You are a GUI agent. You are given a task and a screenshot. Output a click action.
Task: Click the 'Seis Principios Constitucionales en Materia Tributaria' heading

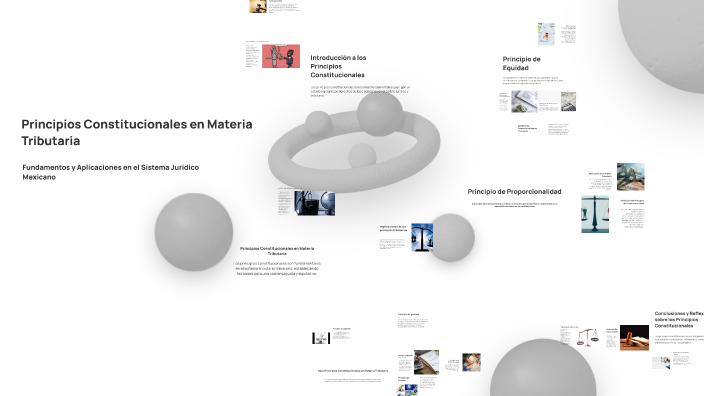[x=353, y=371]
